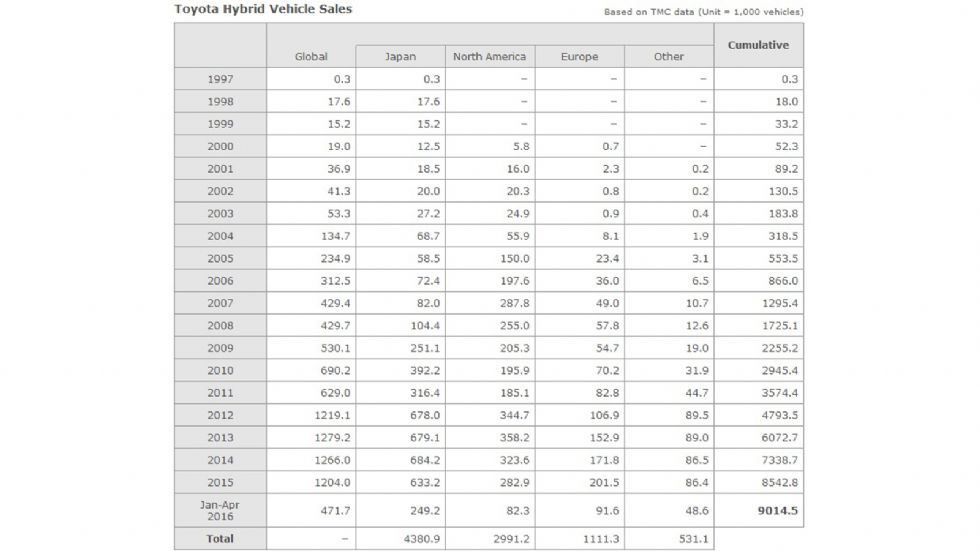The height and width of the screenshot is (551, 980).
Task: Select the 2000 row label
Action: tap(220, 146)
